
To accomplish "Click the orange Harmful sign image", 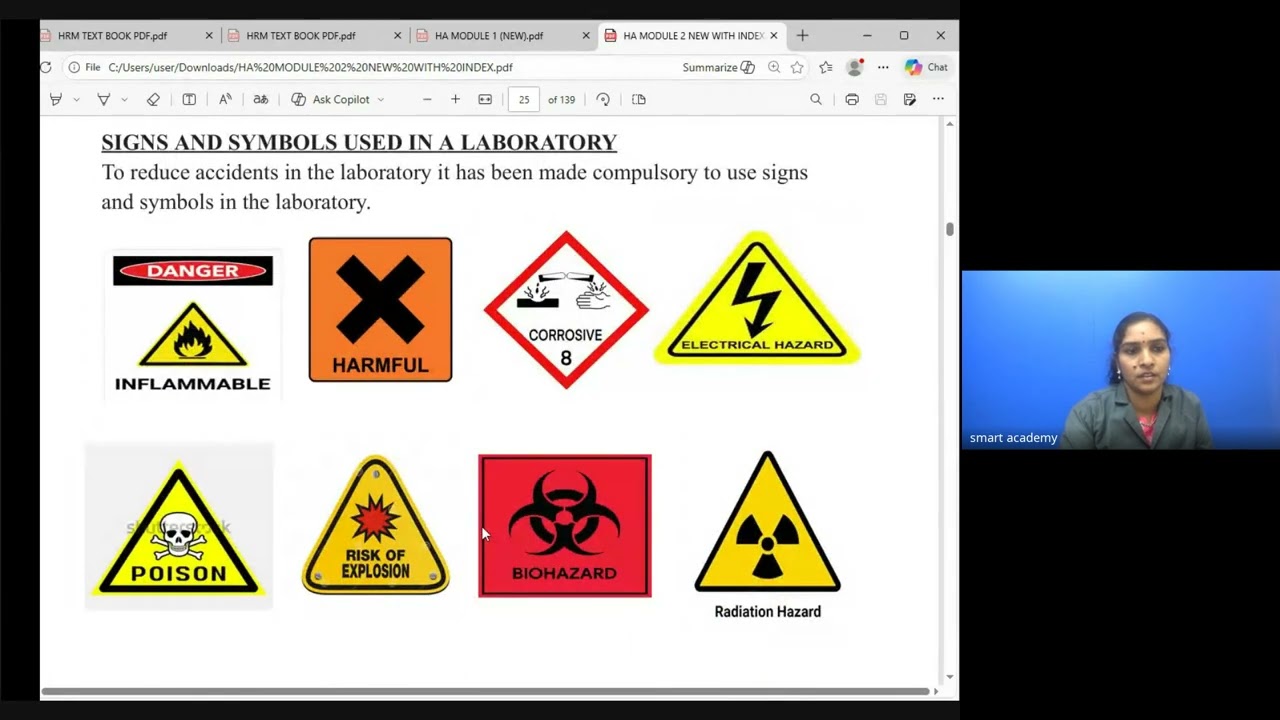I will [380, 309].
